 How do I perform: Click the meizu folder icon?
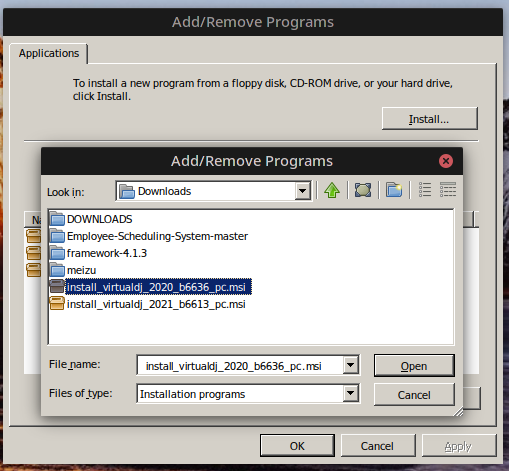point(57,270)
